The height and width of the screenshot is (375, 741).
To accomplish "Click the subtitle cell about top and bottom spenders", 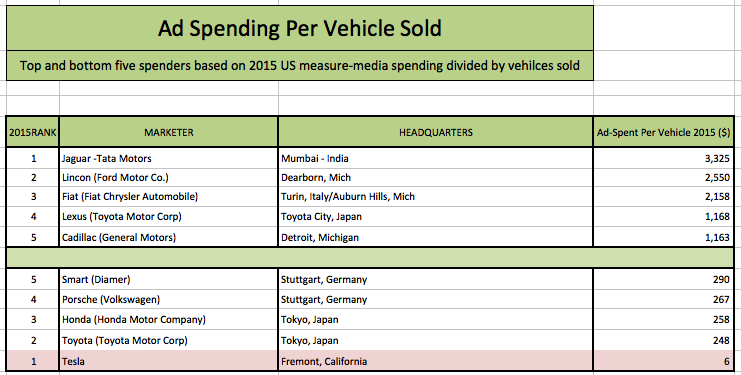I will tap(300, 65).
